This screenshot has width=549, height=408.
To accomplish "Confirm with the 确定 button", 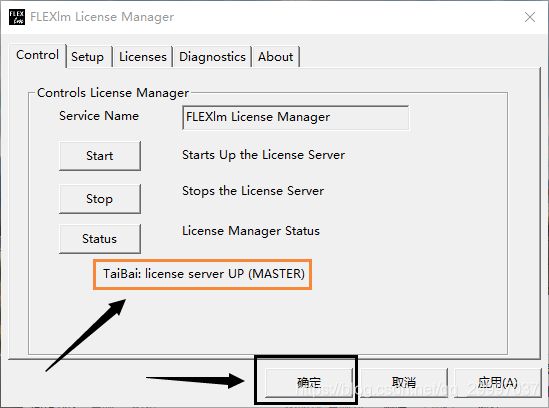I will coord(308,382).
